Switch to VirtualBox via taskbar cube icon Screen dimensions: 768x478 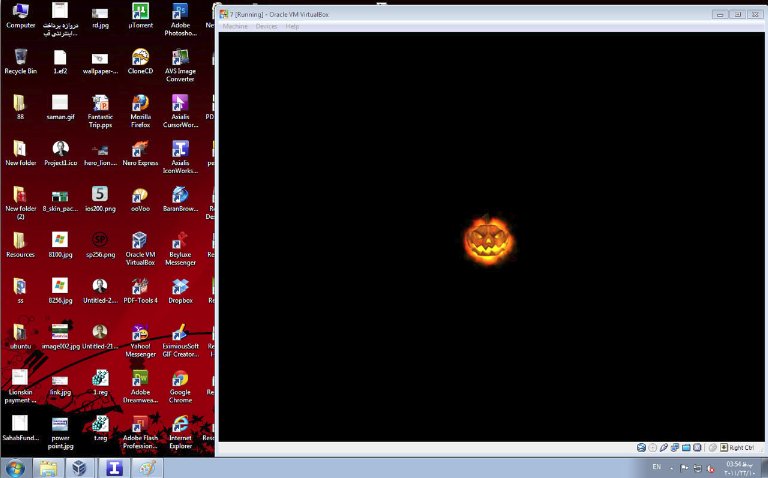[79, 468]
